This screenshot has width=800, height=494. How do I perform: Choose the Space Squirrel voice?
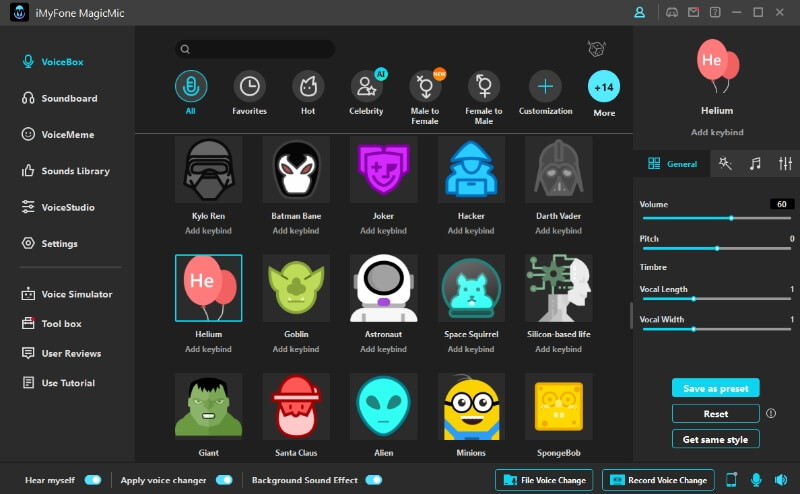click(x=471, y=288)
